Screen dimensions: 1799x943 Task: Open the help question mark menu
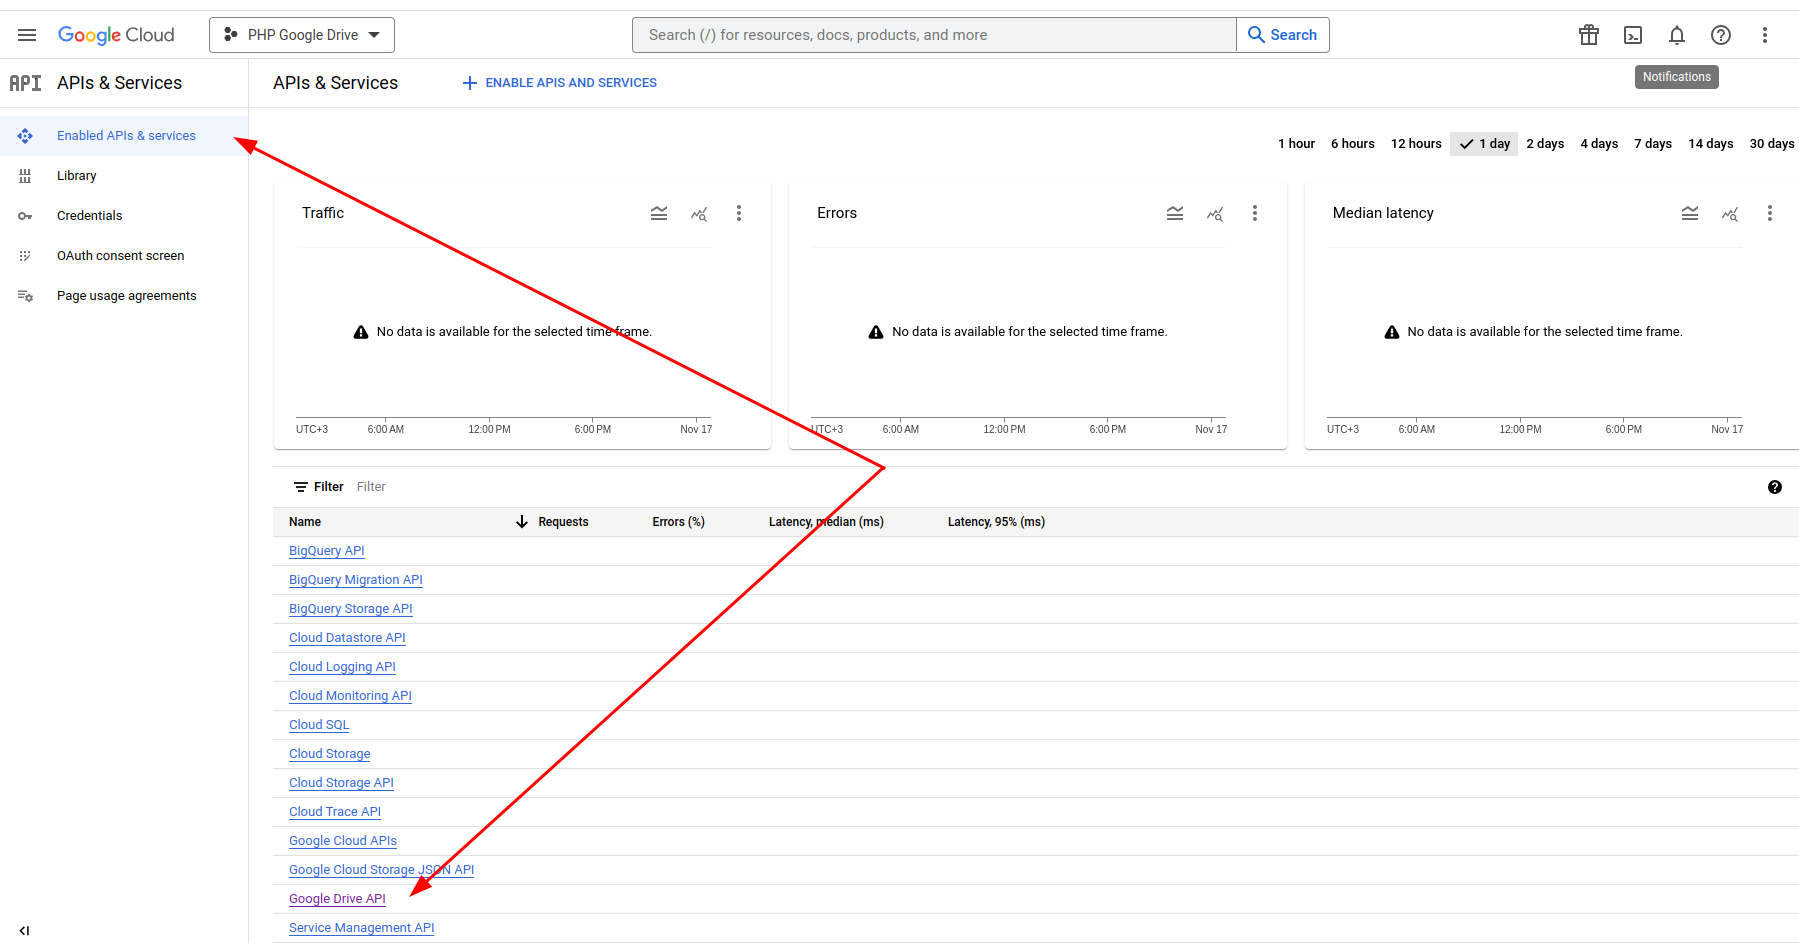pos(1721,35)
